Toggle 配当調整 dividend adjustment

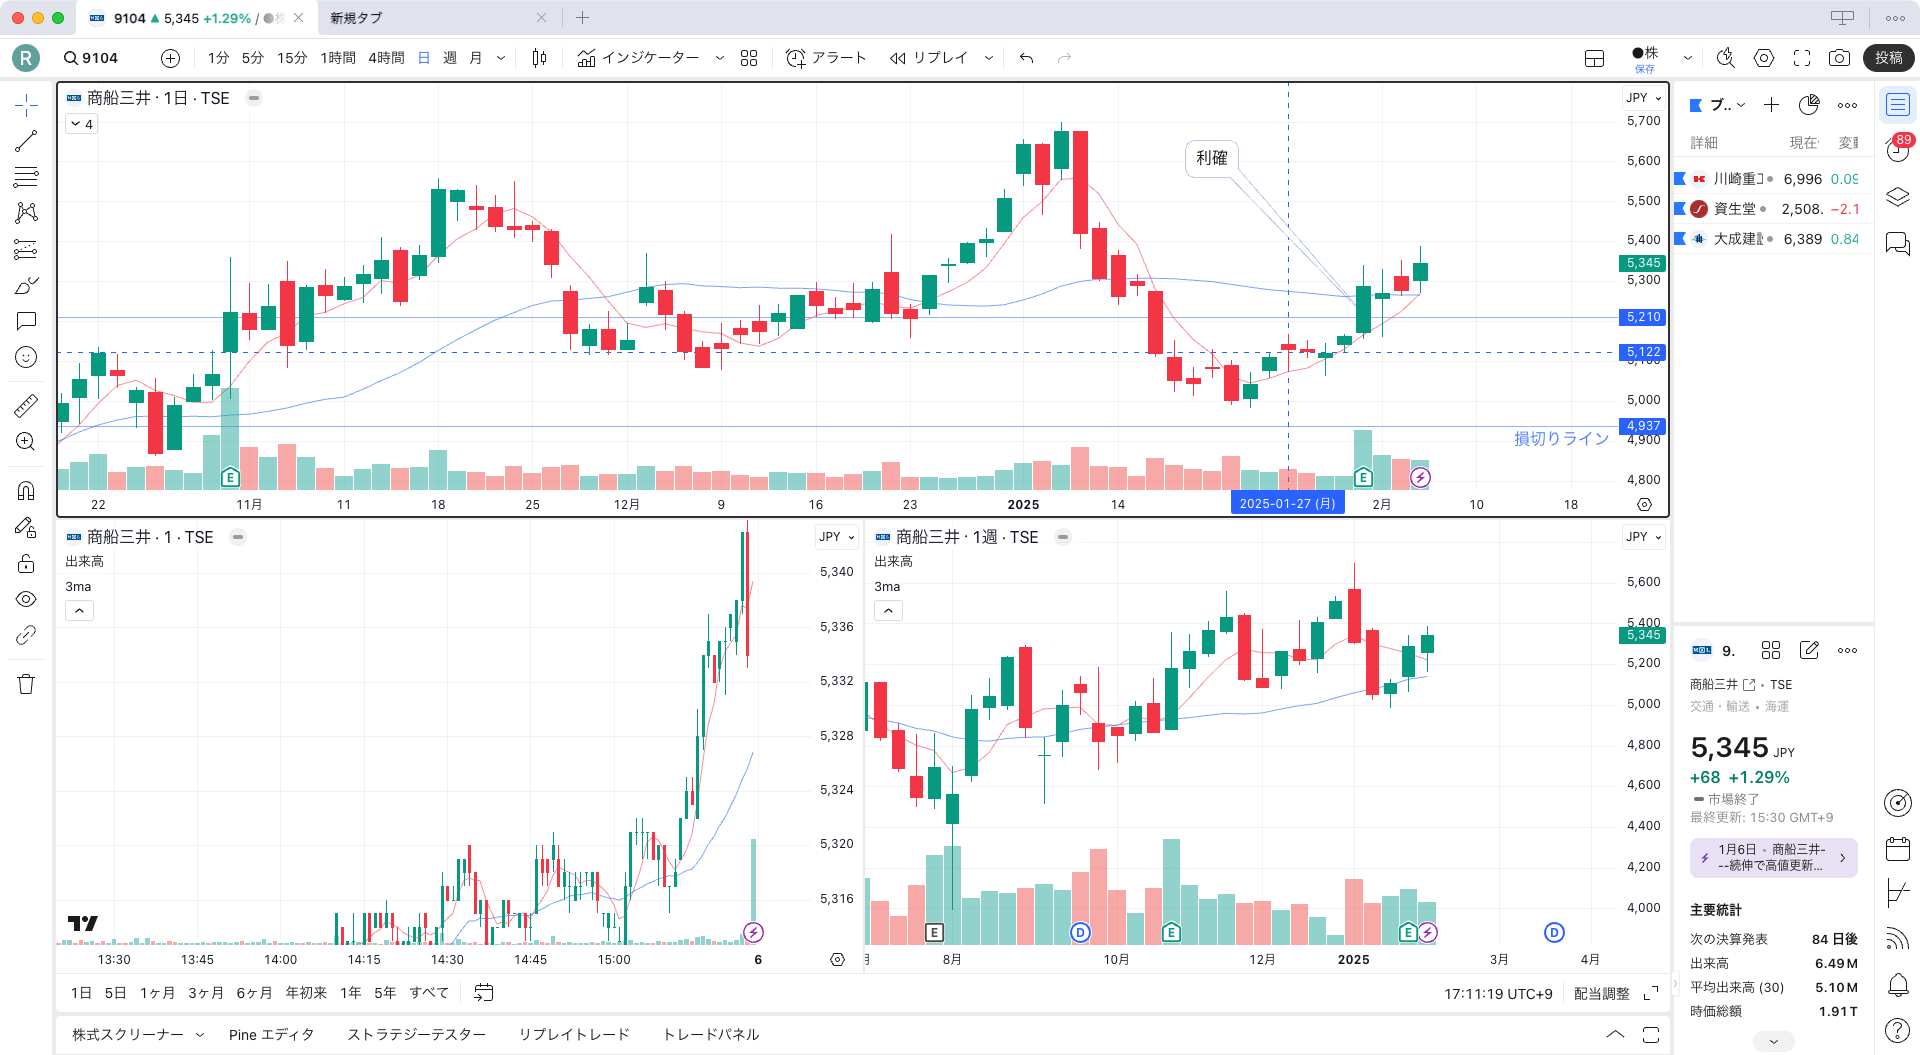tap(1601, 994)
